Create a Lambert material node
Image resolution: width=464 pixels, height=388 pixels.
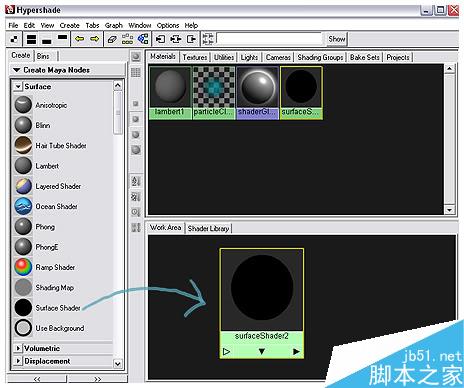click(x=37, y=166)
